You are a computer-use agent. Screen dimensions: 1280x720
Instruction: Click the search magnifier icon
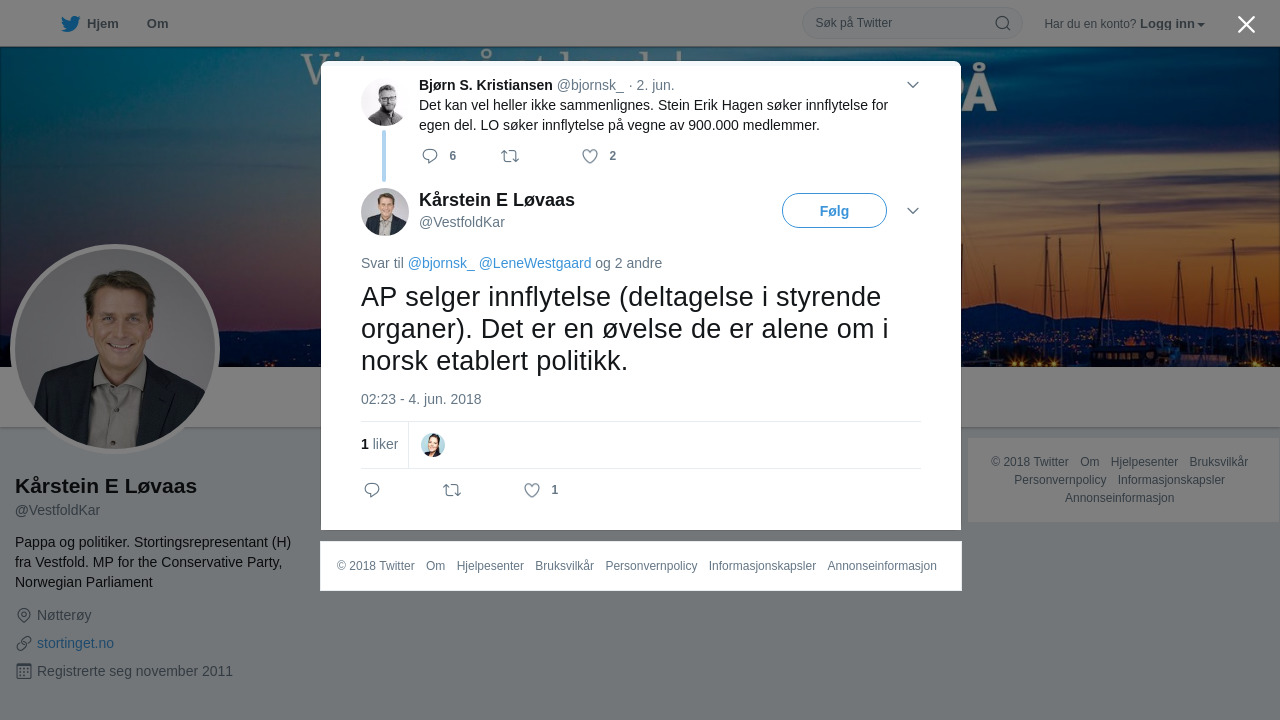(1002, 23)
